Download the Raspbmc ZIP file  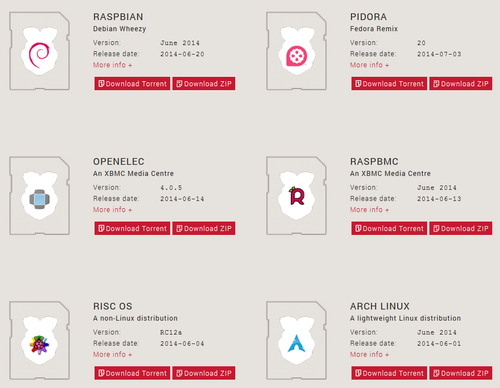tap(461, 228)
